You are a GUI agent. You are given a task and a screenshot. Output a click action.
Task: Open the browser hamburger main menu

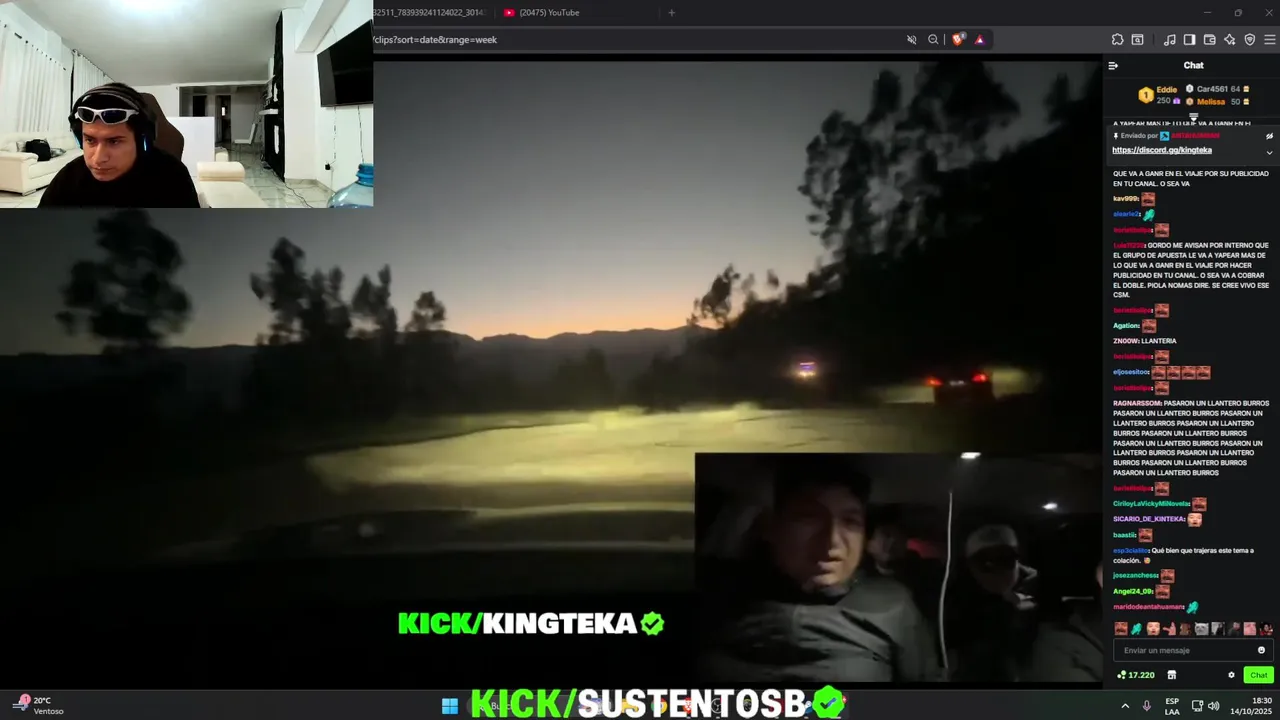click(x=1270, y=40)
